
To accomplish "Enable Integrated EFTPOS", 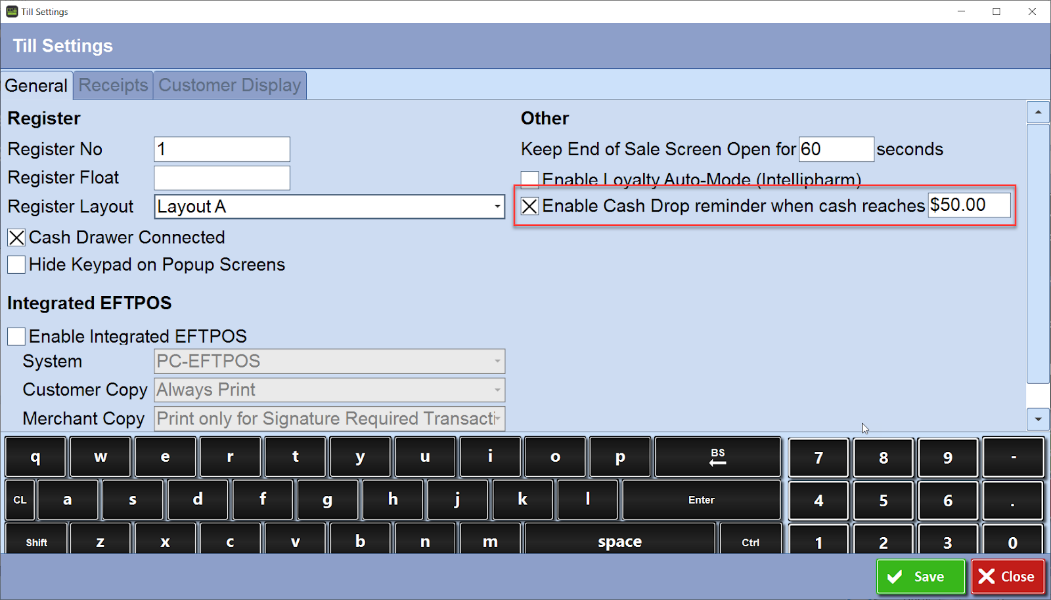I will point(16,336).
